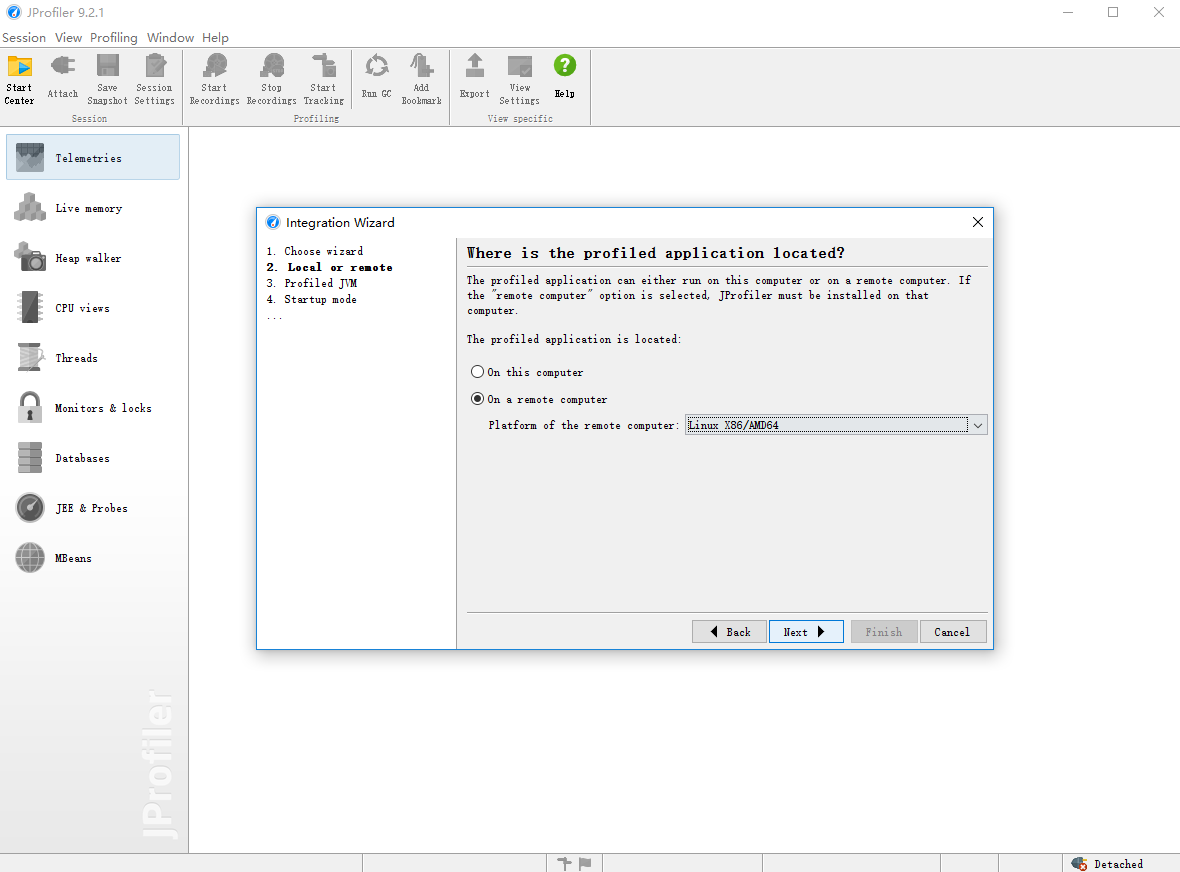1180x872 pixels.
Task: Select the Telemetries sidebar section
Action: point(93,157)
